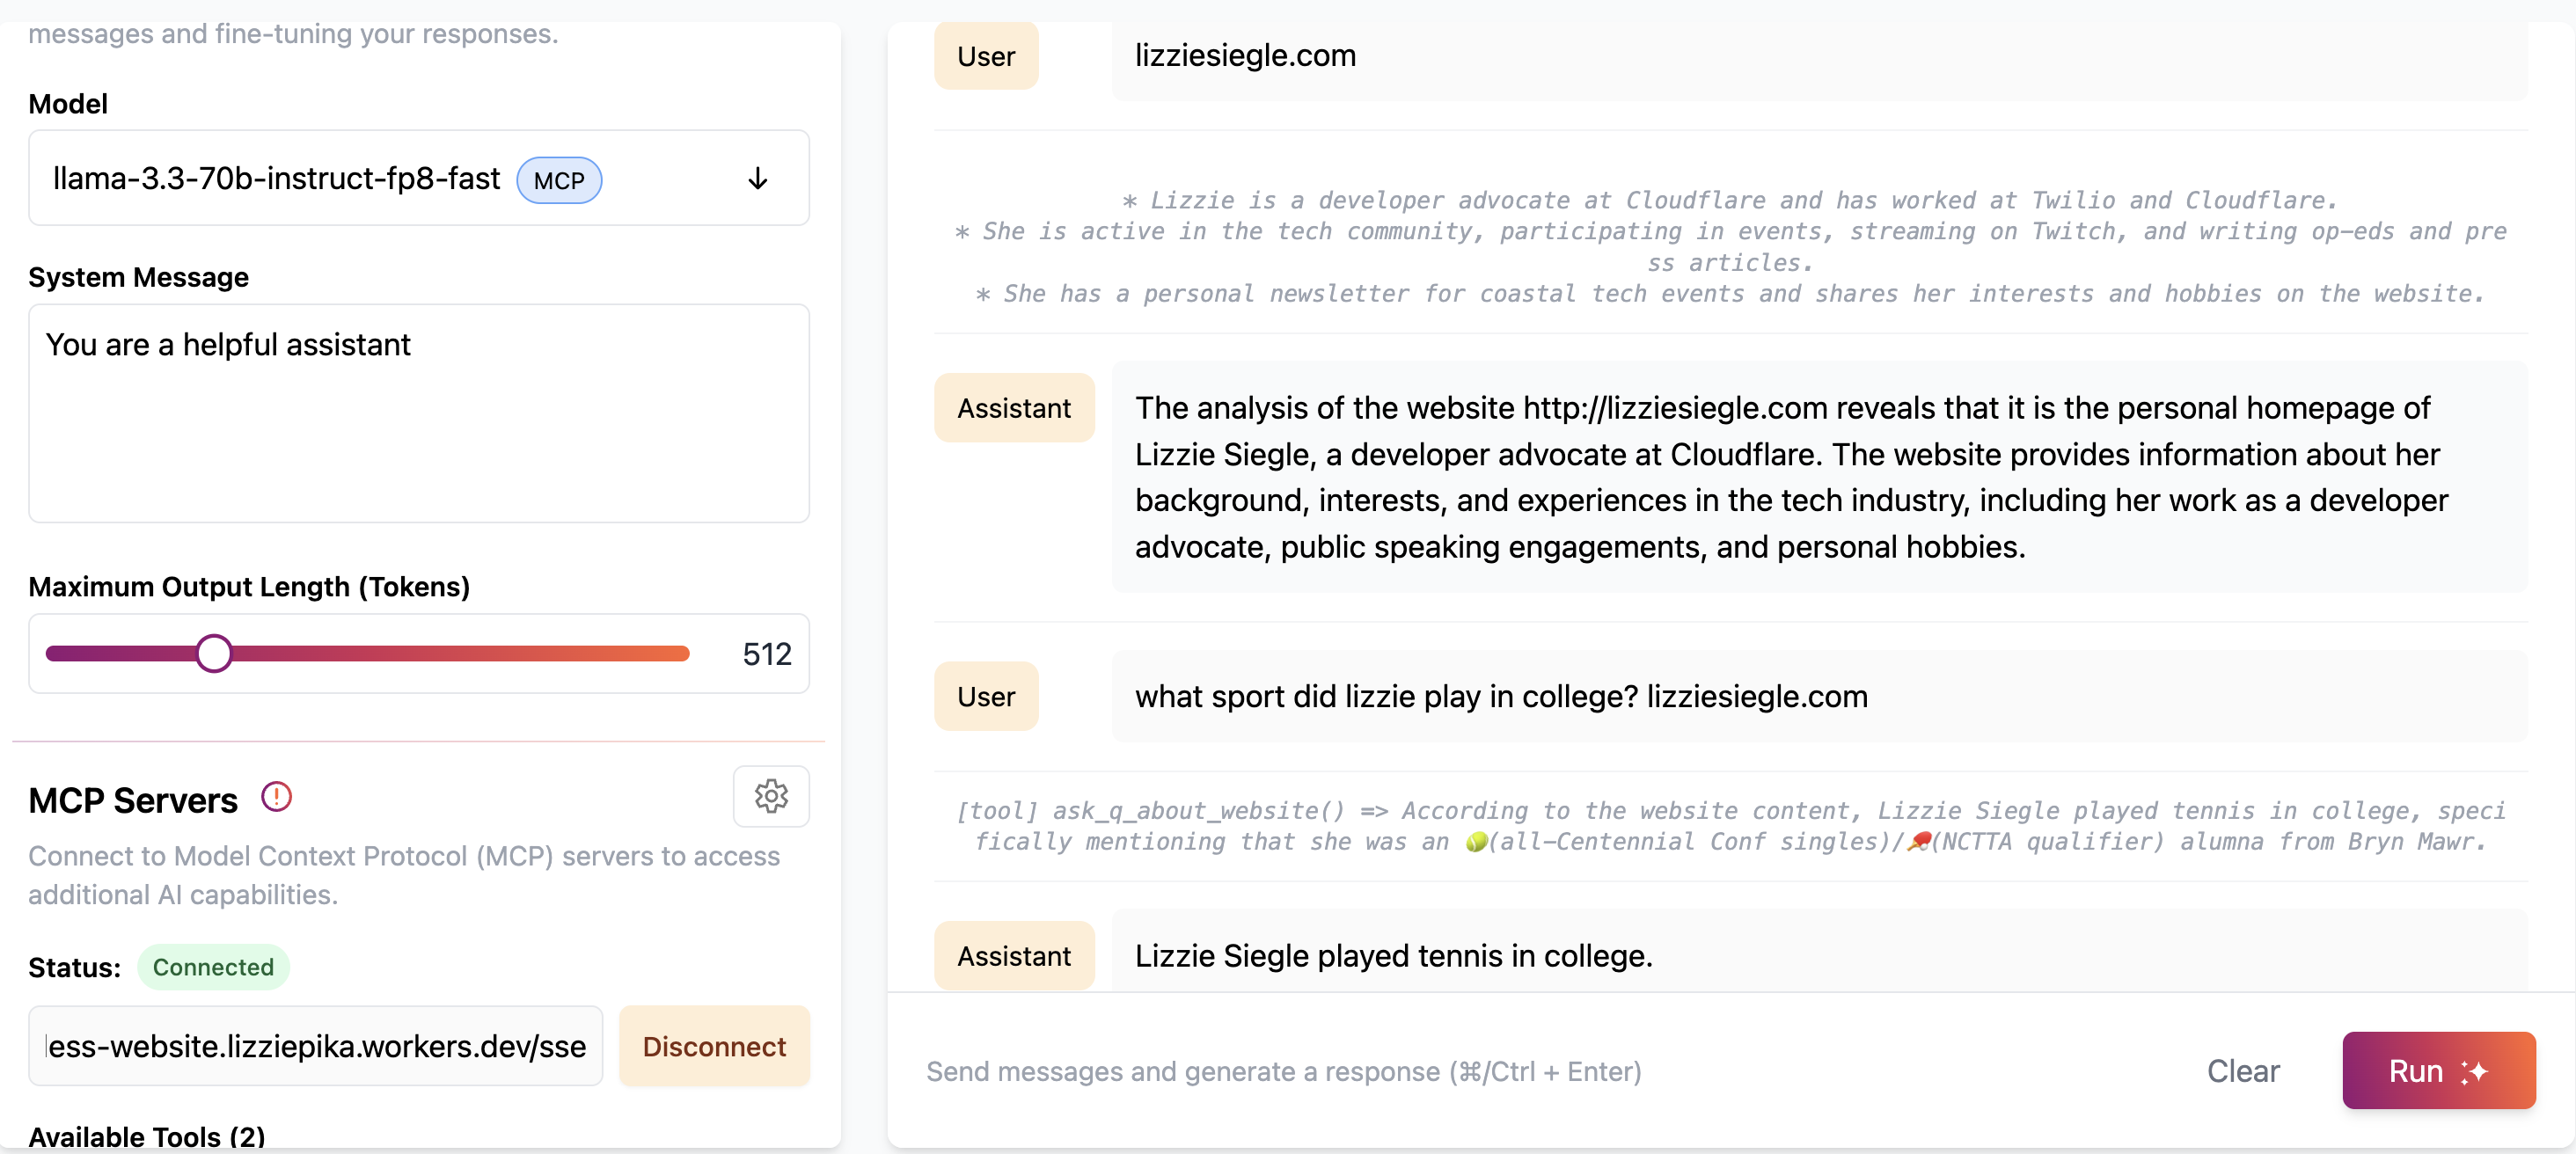
Task: Click the download arrow in the model selector
Action: click(757, 180)
